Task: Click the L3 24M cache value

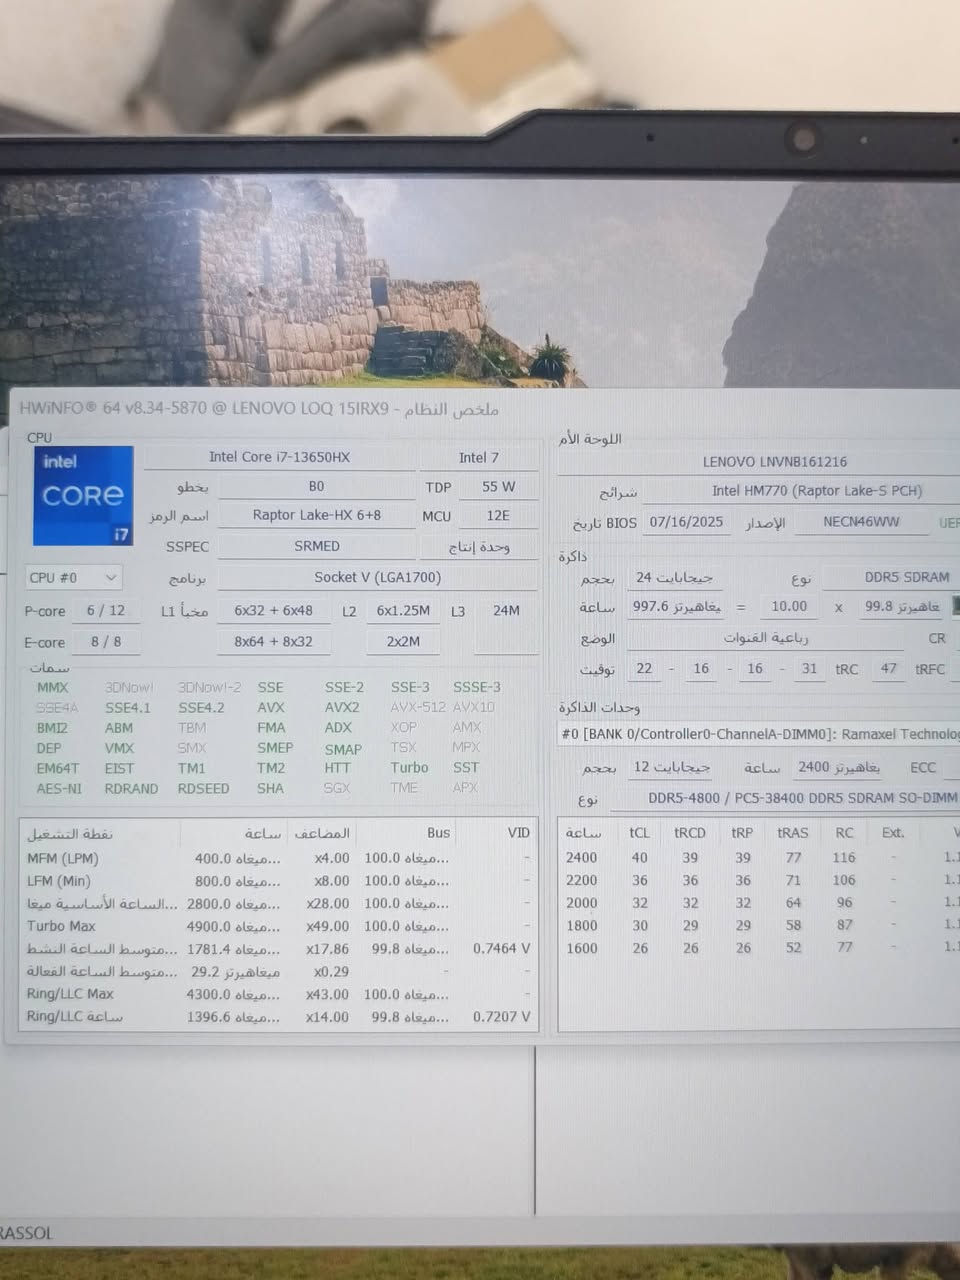Action: click(x=506, y=610)
